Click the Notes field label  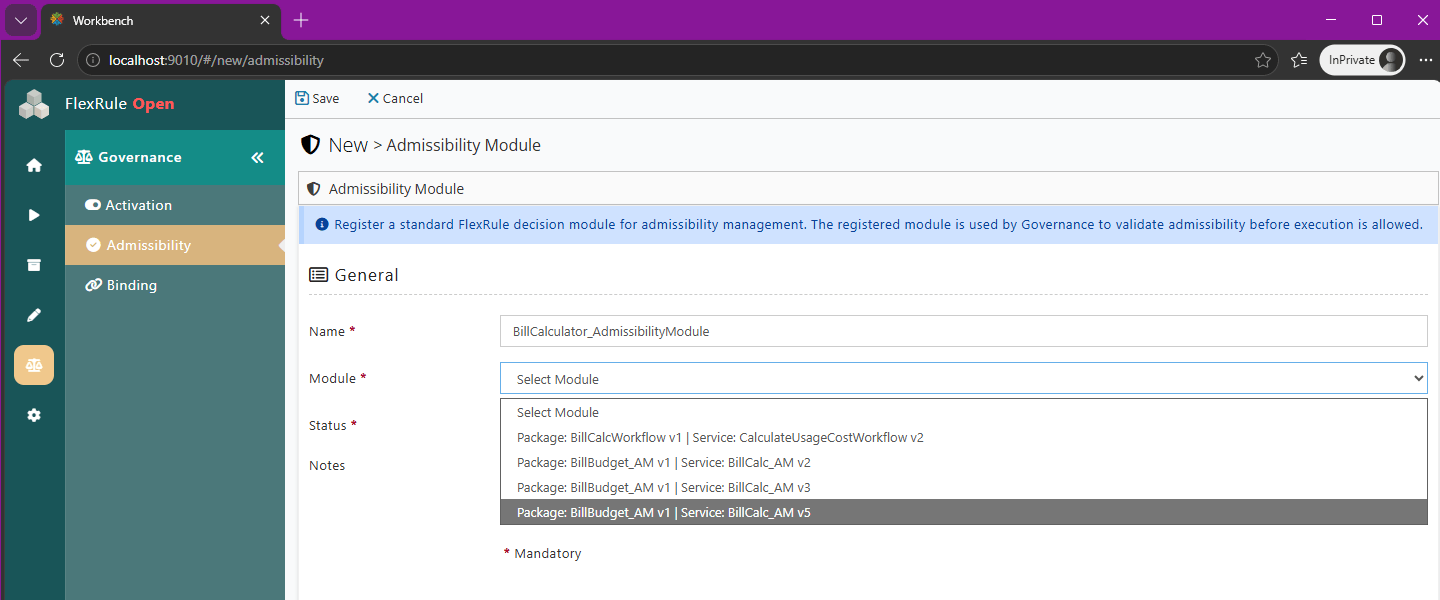[327, 465]
